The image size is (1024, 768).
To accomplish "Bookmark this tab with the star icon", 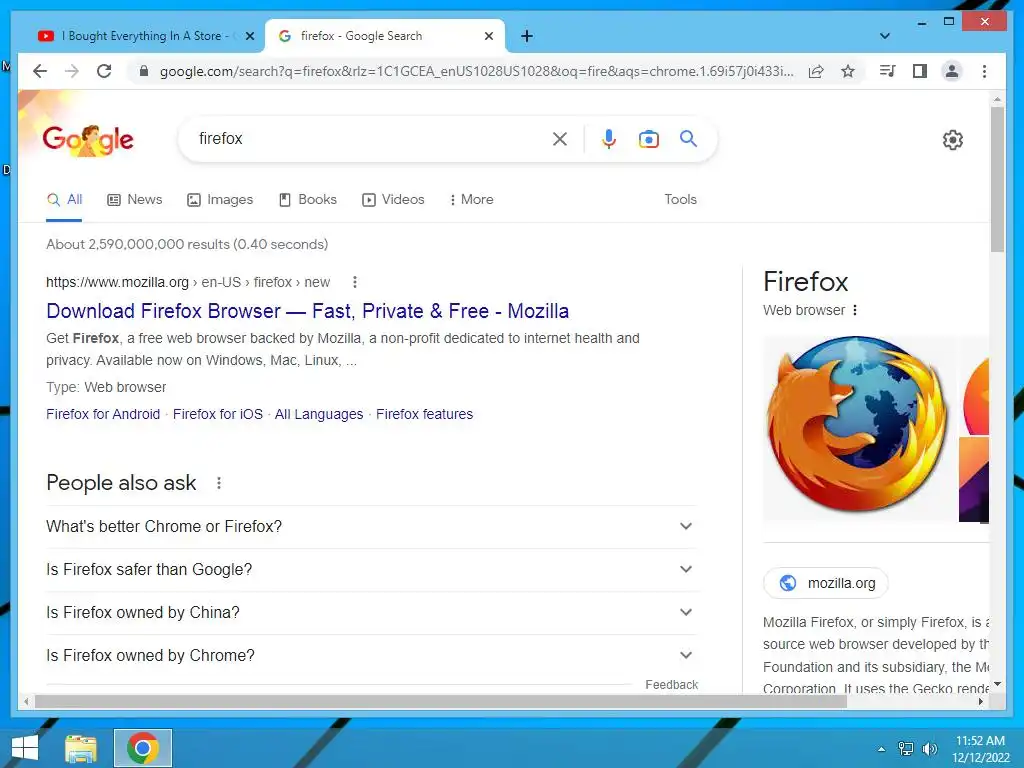I will tap(848, 71).
